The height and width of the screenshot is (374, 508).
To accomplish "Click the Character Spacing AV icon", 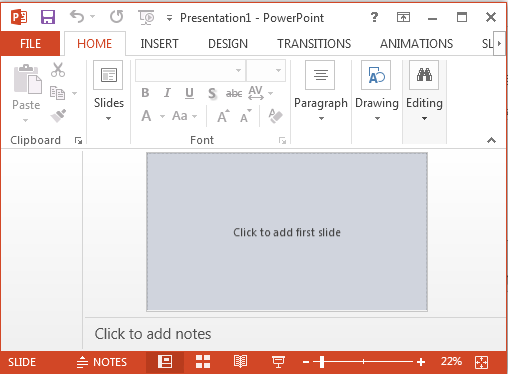I will 256,93.
